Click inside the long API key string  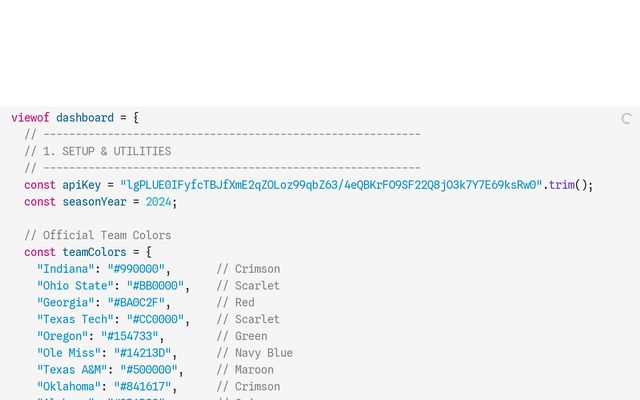pos(330,185)
